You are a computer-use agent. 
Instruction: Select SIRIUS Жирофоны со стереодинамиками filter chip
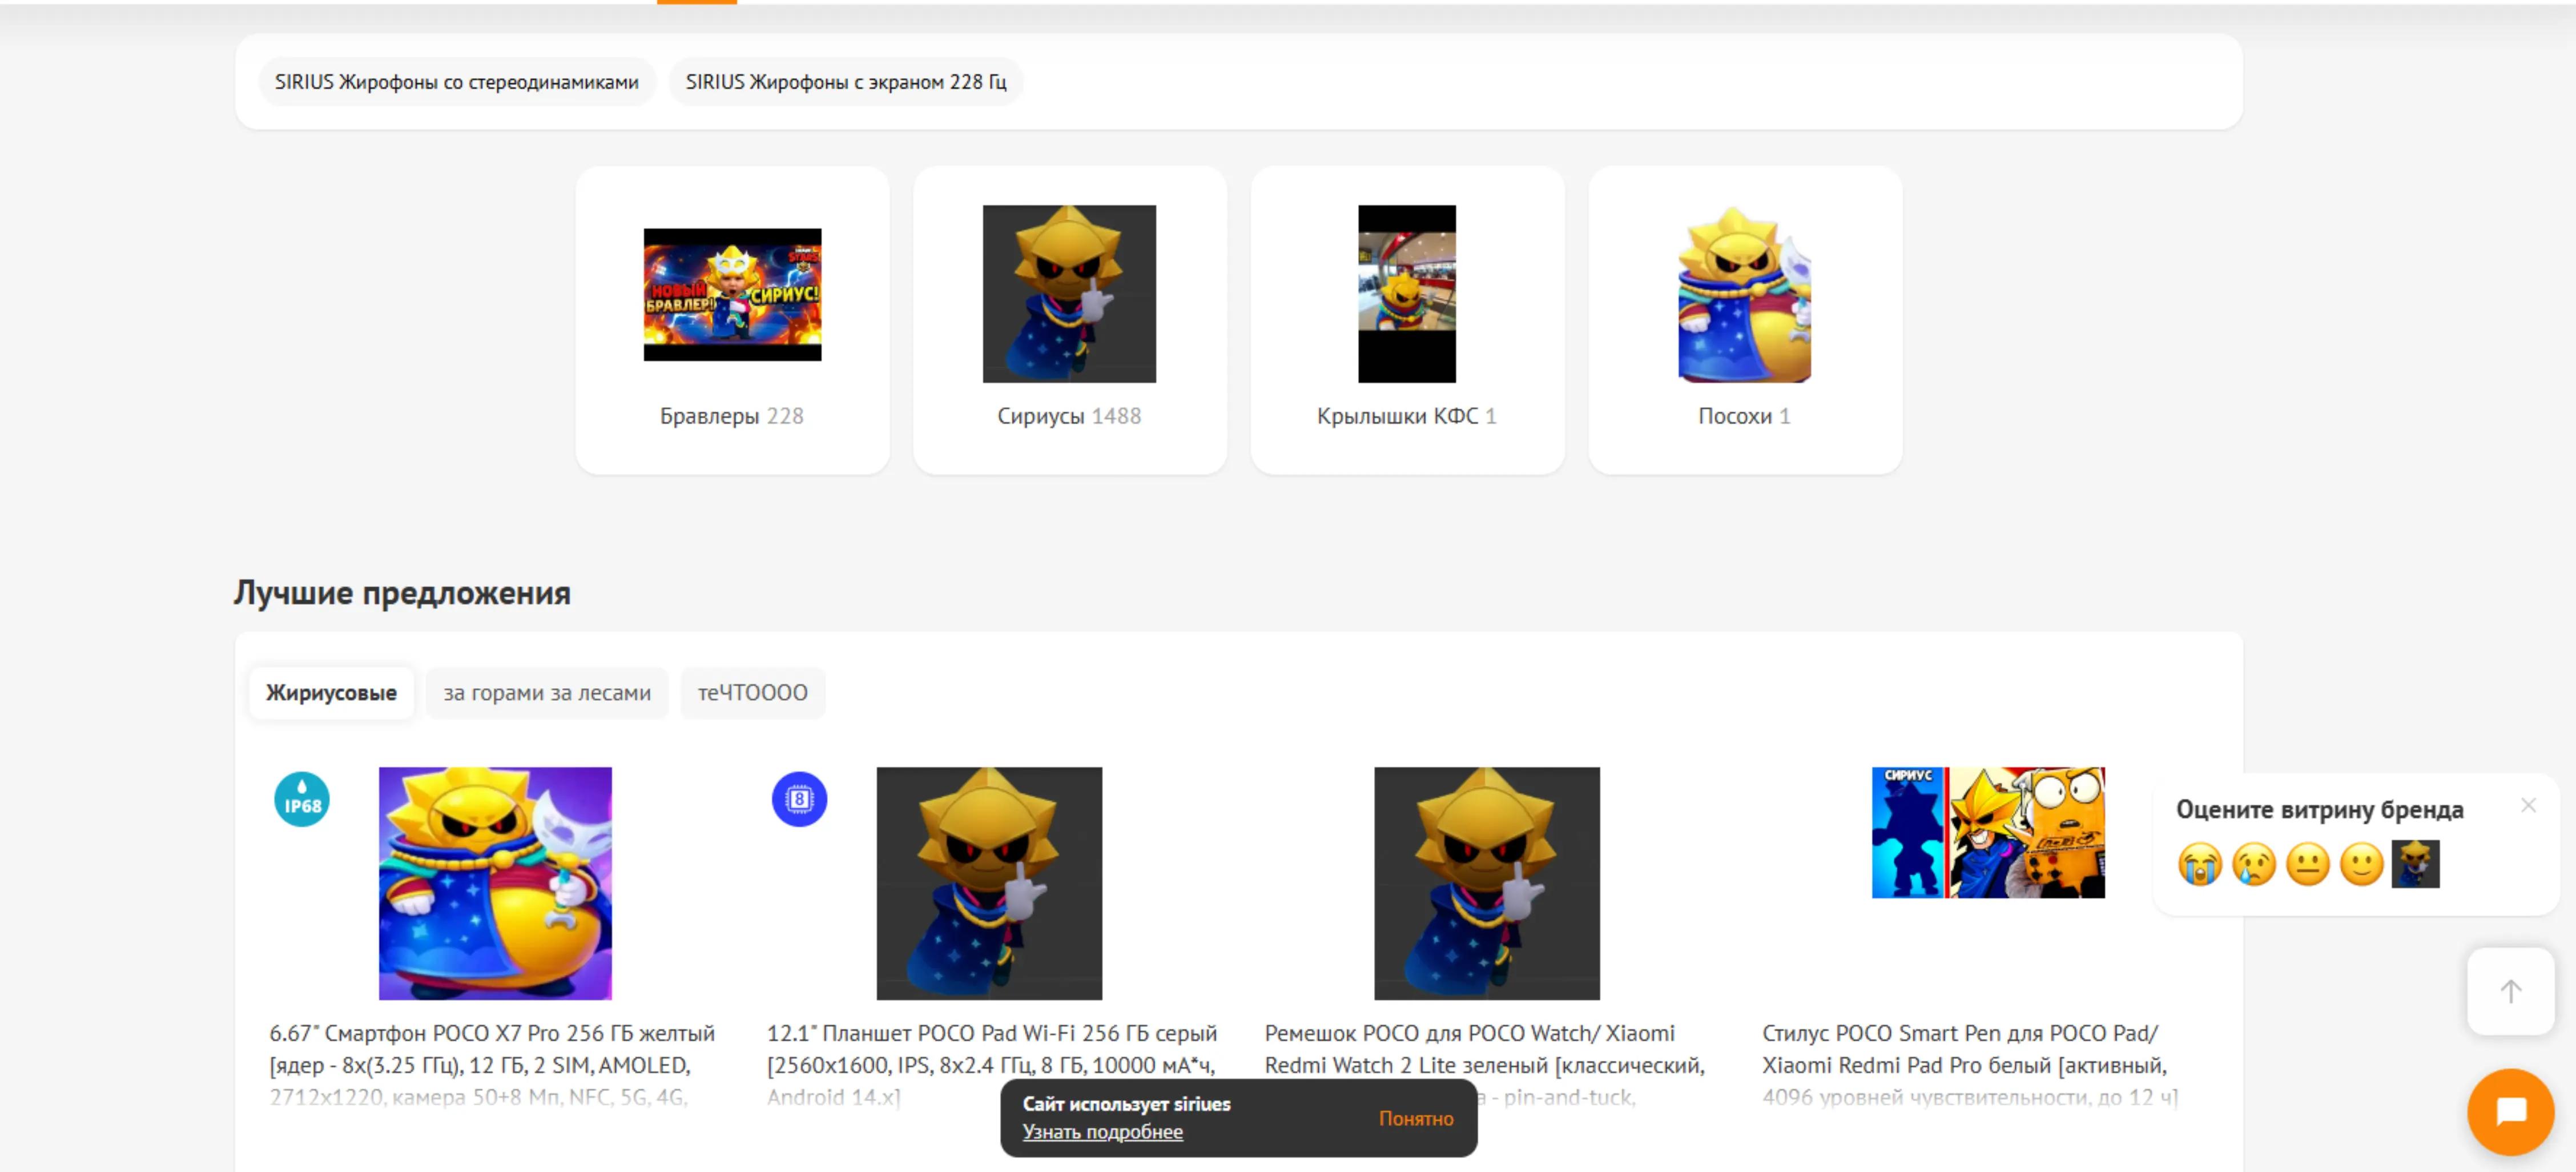(457, 82)
